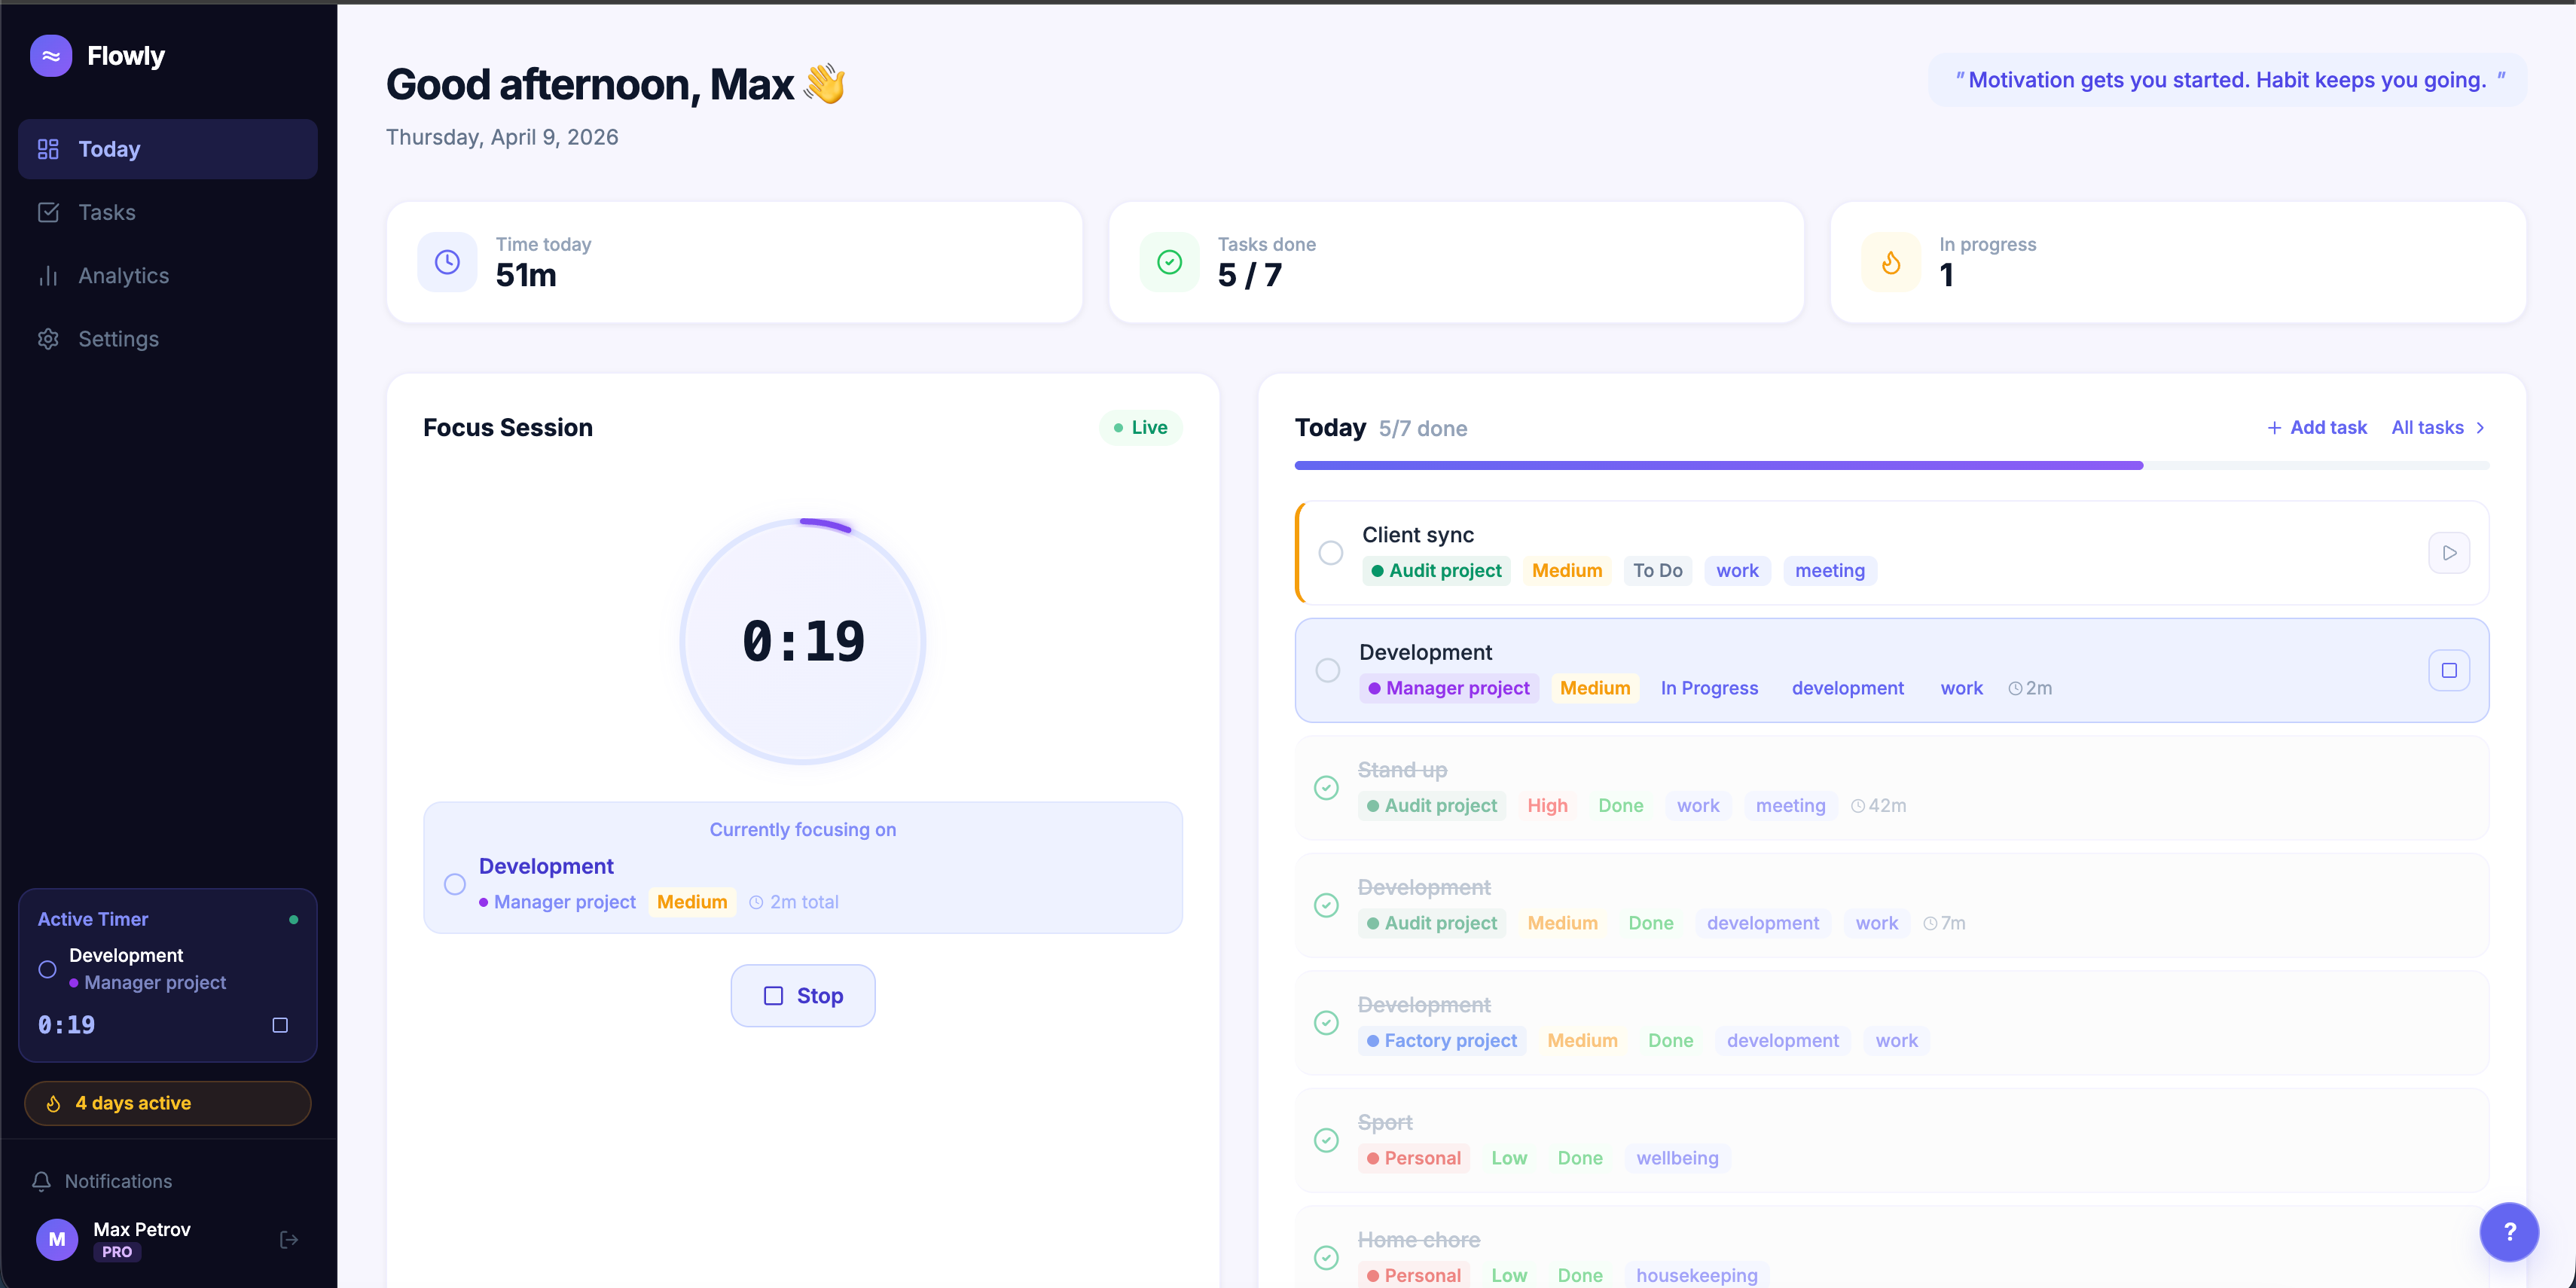The image size is (2576, 1288).
Task: Go to Tasks in the sidebar
Action: tap(106, 212)
